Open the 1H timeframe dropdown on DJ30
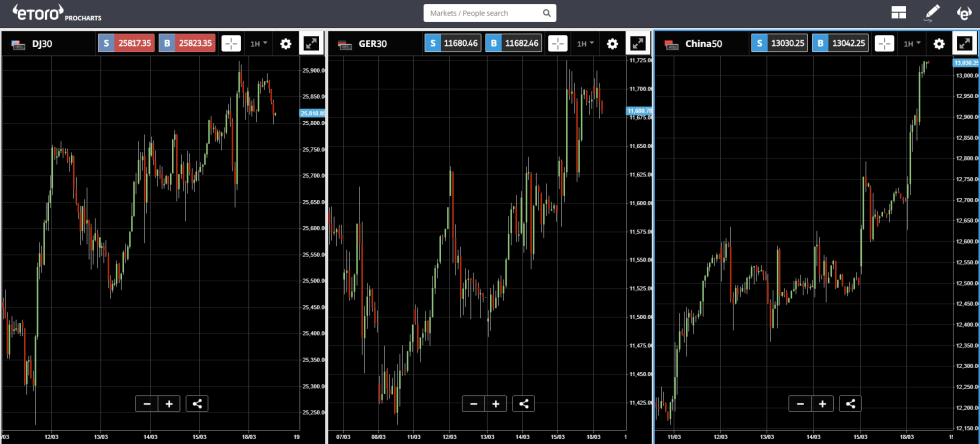Image resolution: width=980 pixels, height=444 pixels. click(259, 44)
